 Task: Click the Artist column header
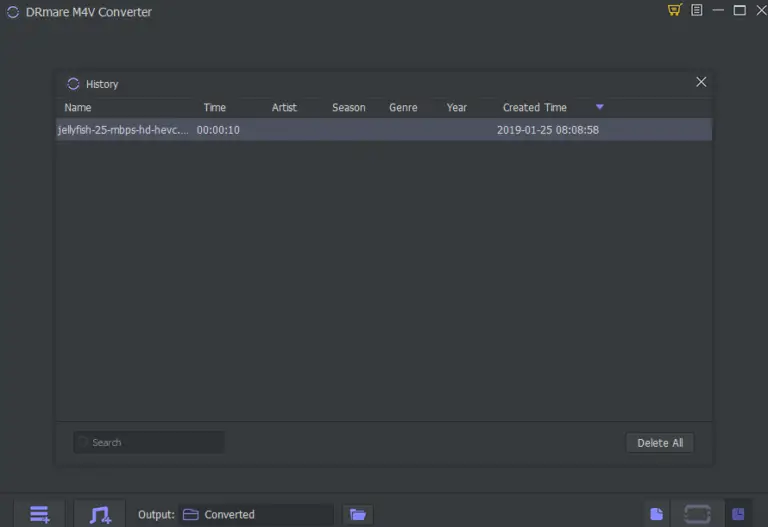[284, 108]
